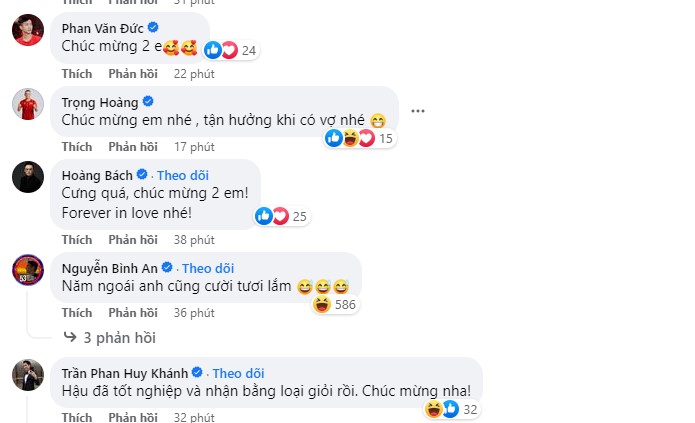Open the 25 reactions on Hoàng Bách's comment

(x=282, y=216)
